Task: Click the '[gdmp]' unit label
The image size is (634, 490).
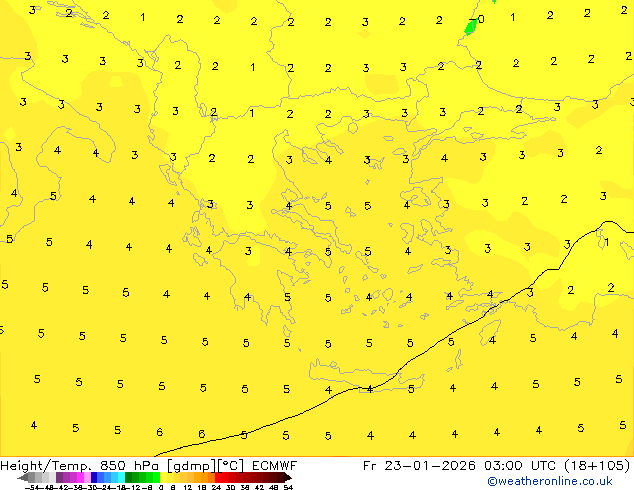Action: click(x=192, y=466)
